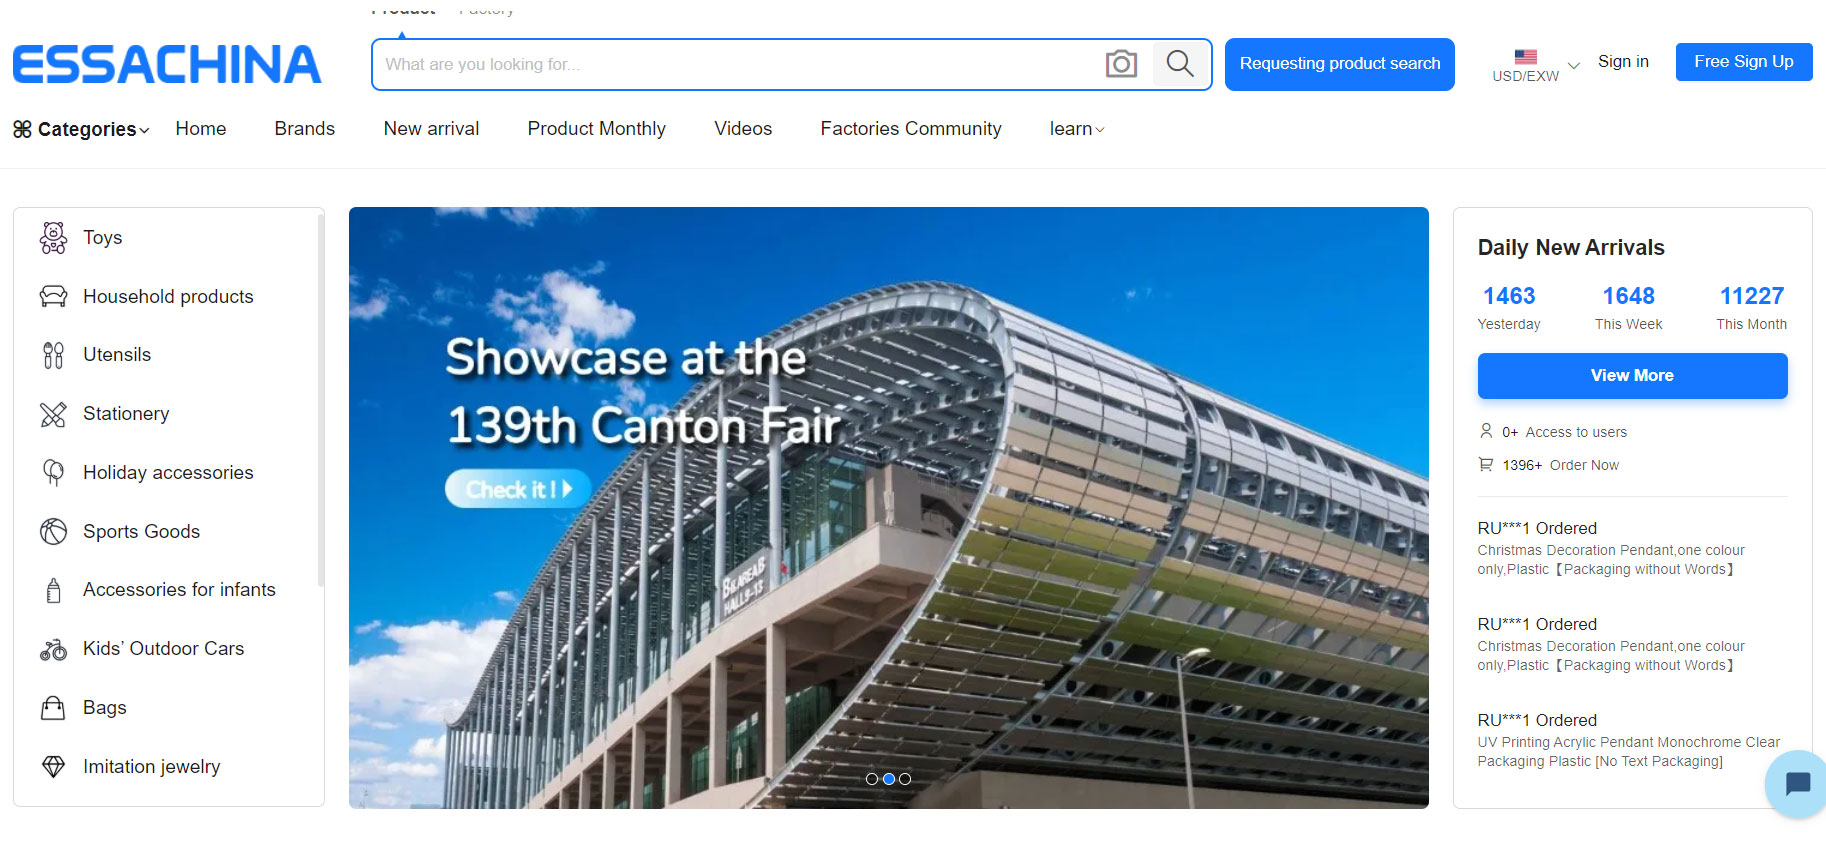This screenshot has height=846, width=1826.
Task: Expand the Categories dropdown
Action: [x=81, y=129]
